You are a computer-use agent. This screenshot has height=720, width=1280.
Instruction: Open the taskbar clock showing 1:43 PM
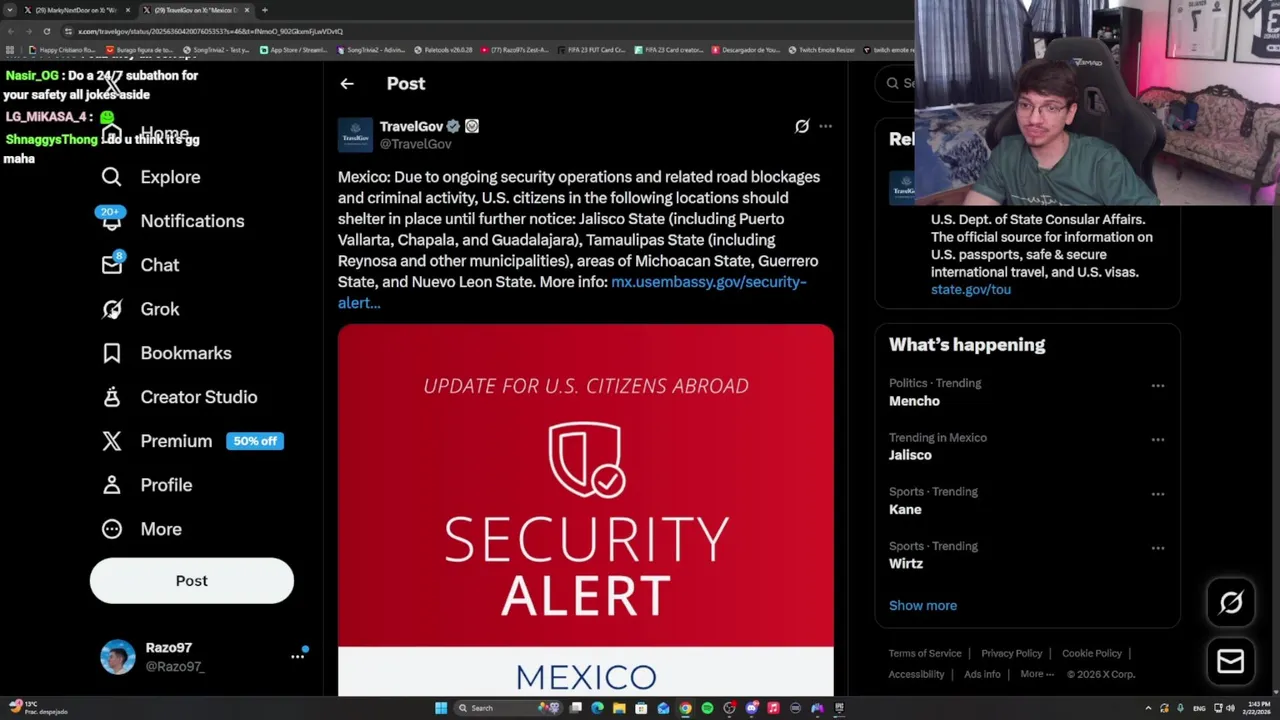[x=1256, y=708]
